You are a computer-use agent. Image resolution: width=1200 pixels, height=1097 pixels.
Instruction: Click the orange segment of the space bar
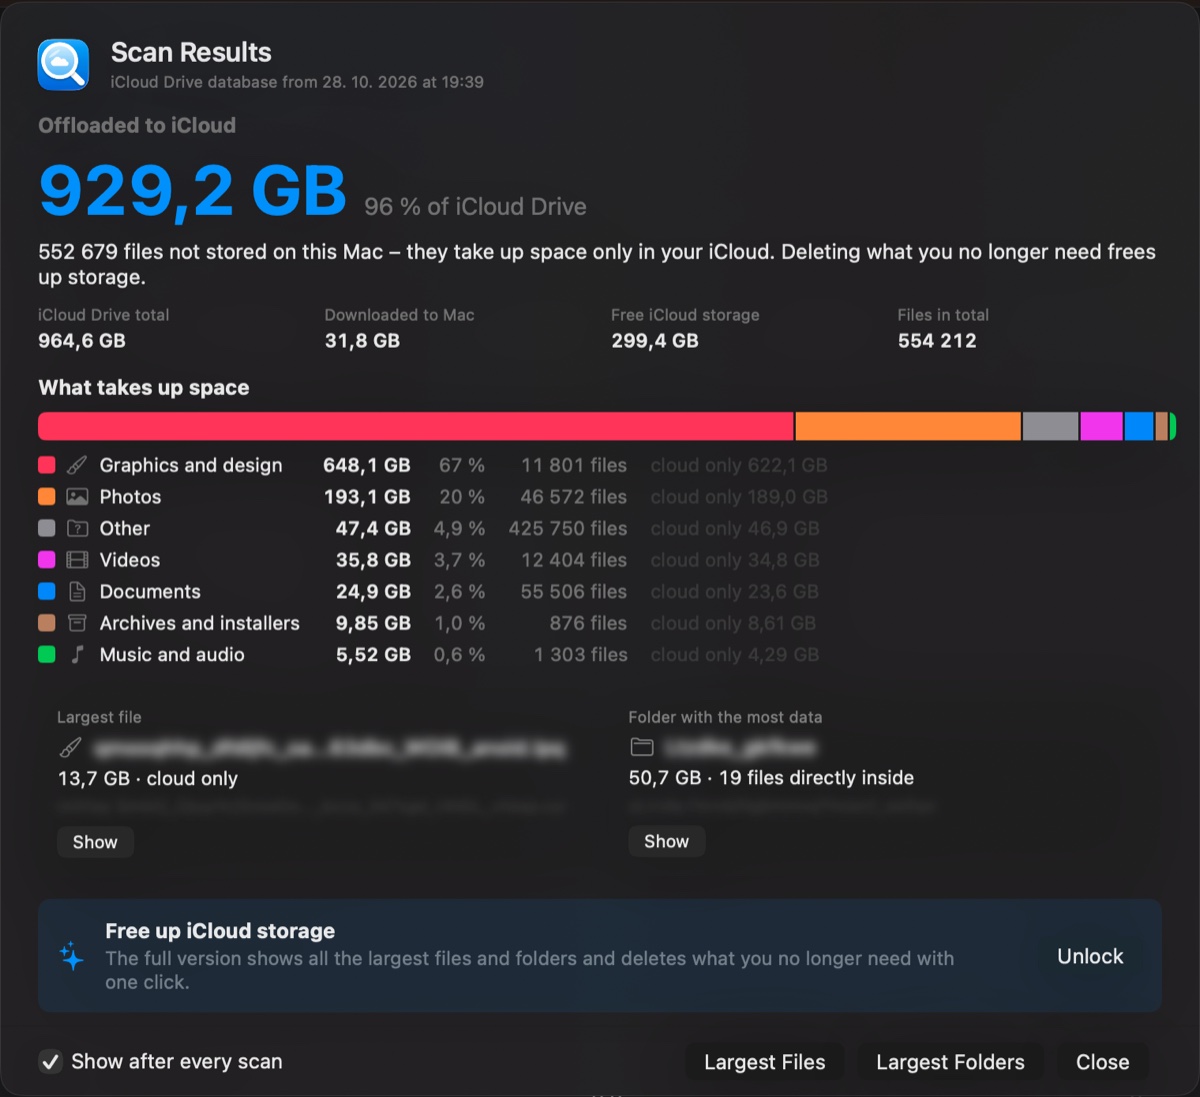pyautogui.click(x=908, y=426)
